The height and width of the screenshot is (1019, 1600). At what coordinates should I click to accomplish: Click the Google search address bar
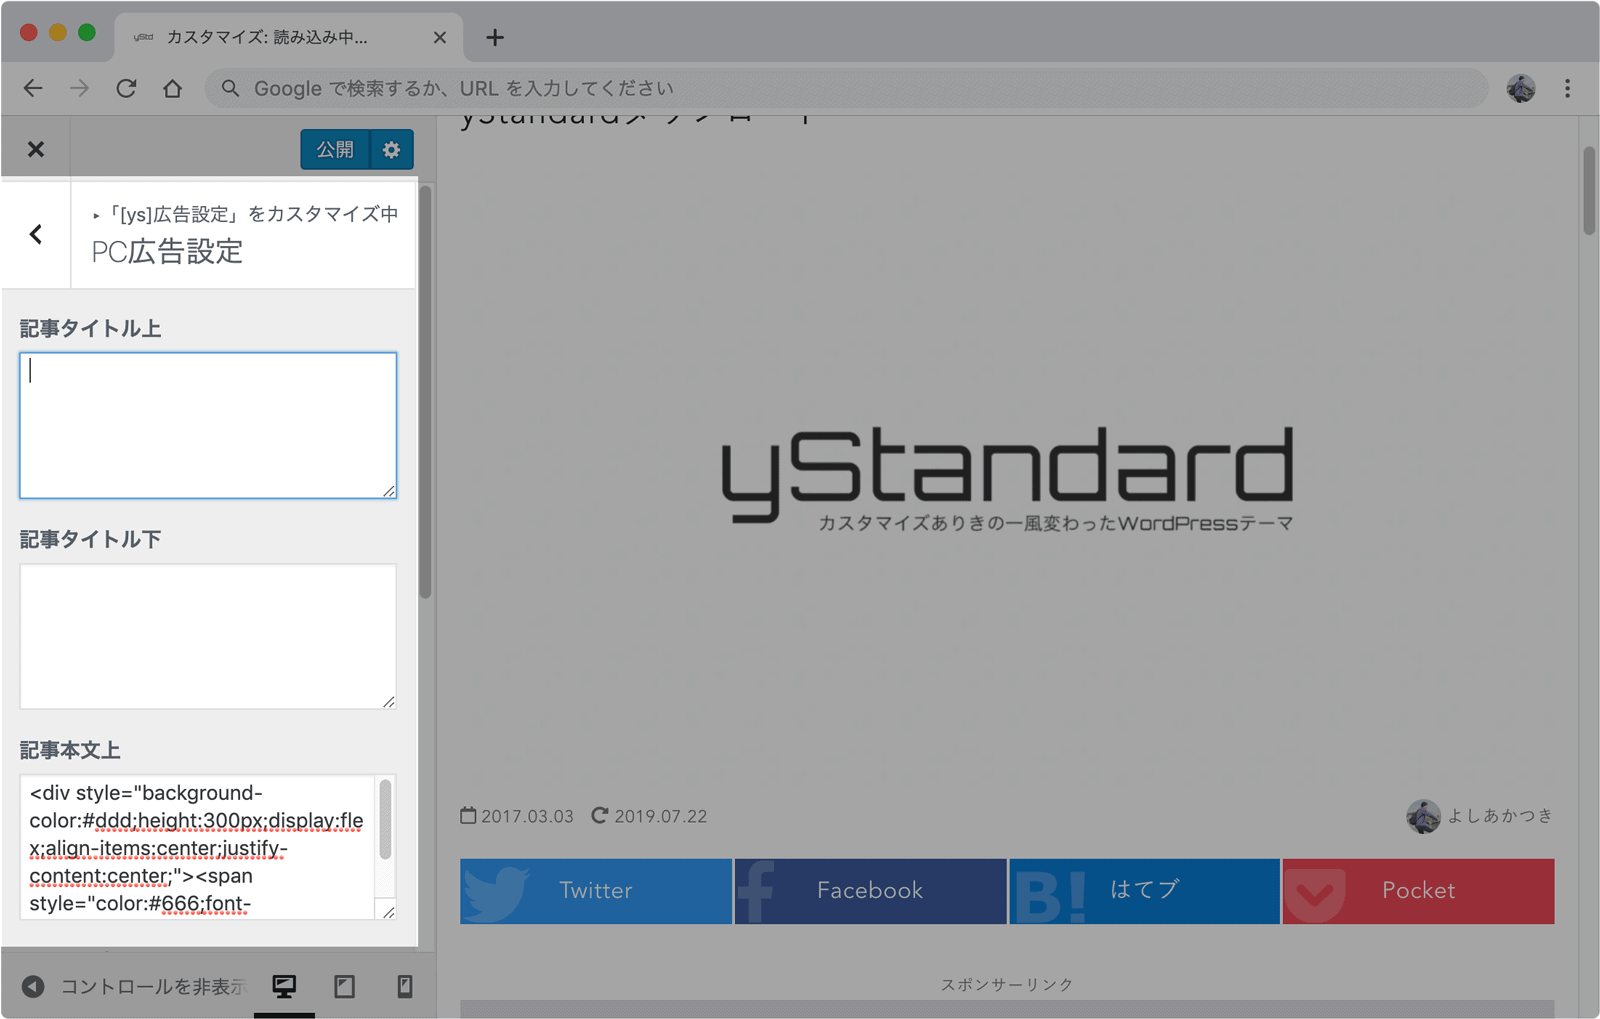coord(846,88)
